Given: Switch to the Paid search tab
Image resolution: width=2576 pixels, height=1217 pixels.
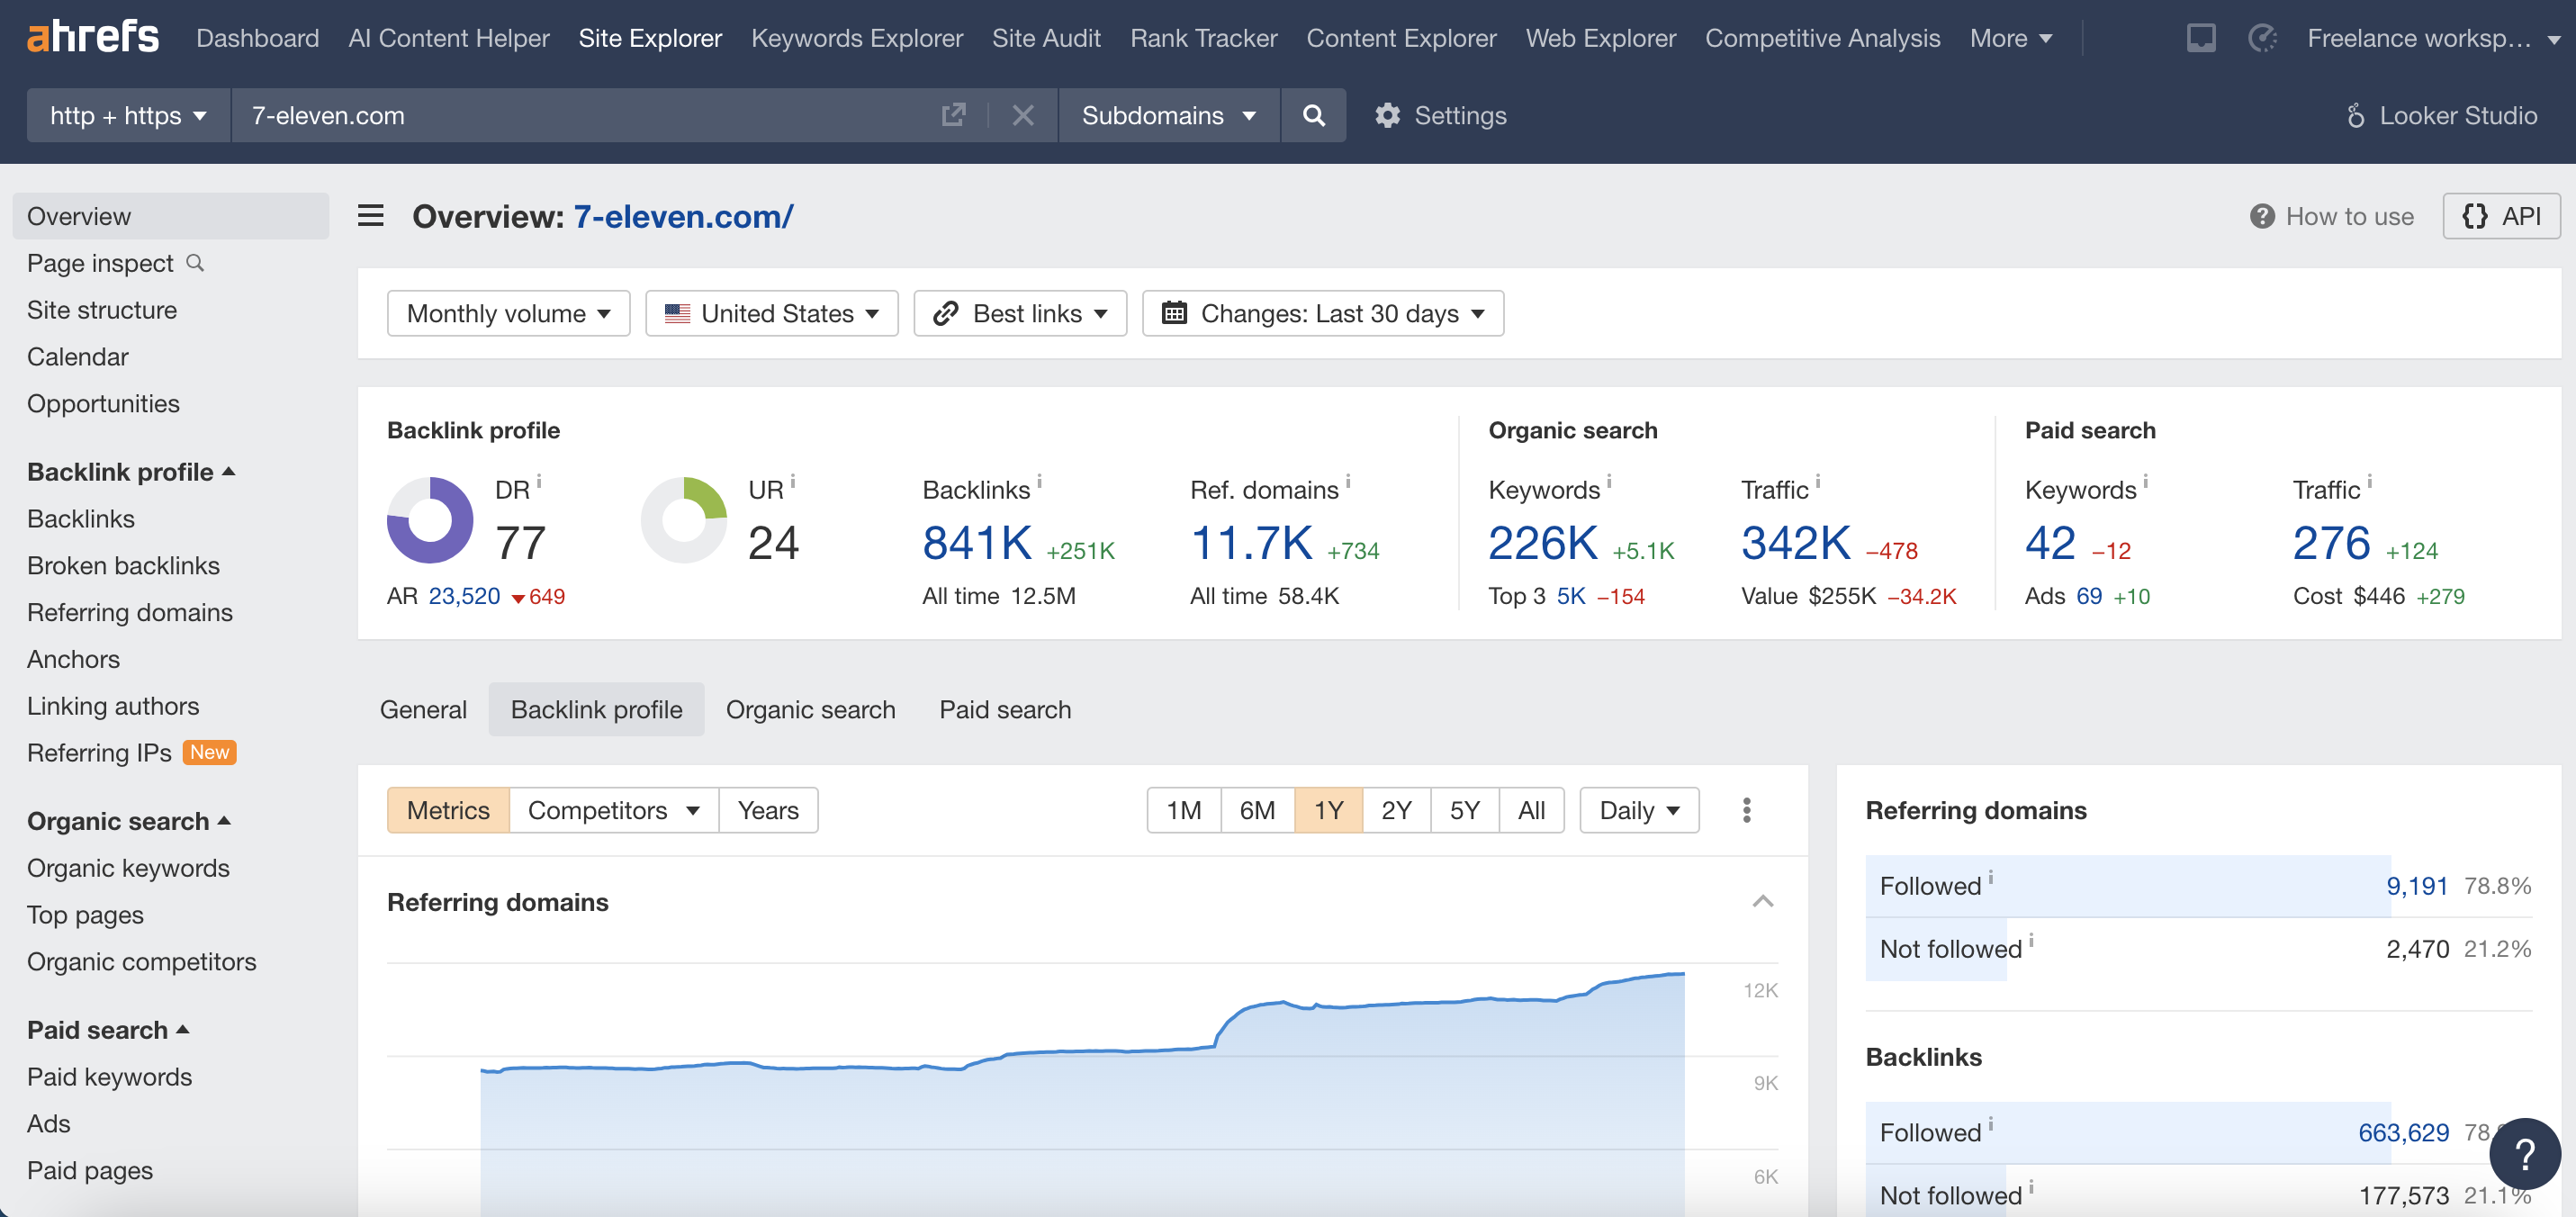Looking at the screenshot, I should pos(1005,709).
